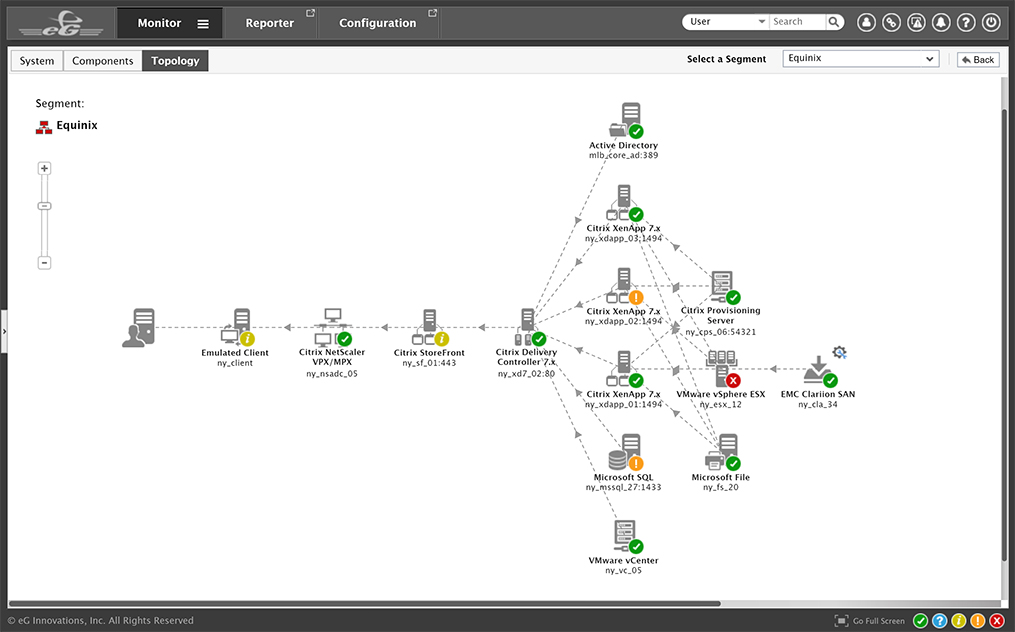This screenshot has width=1015, height=632.
Task: Click the search magnifier icon
Action: 834,21
